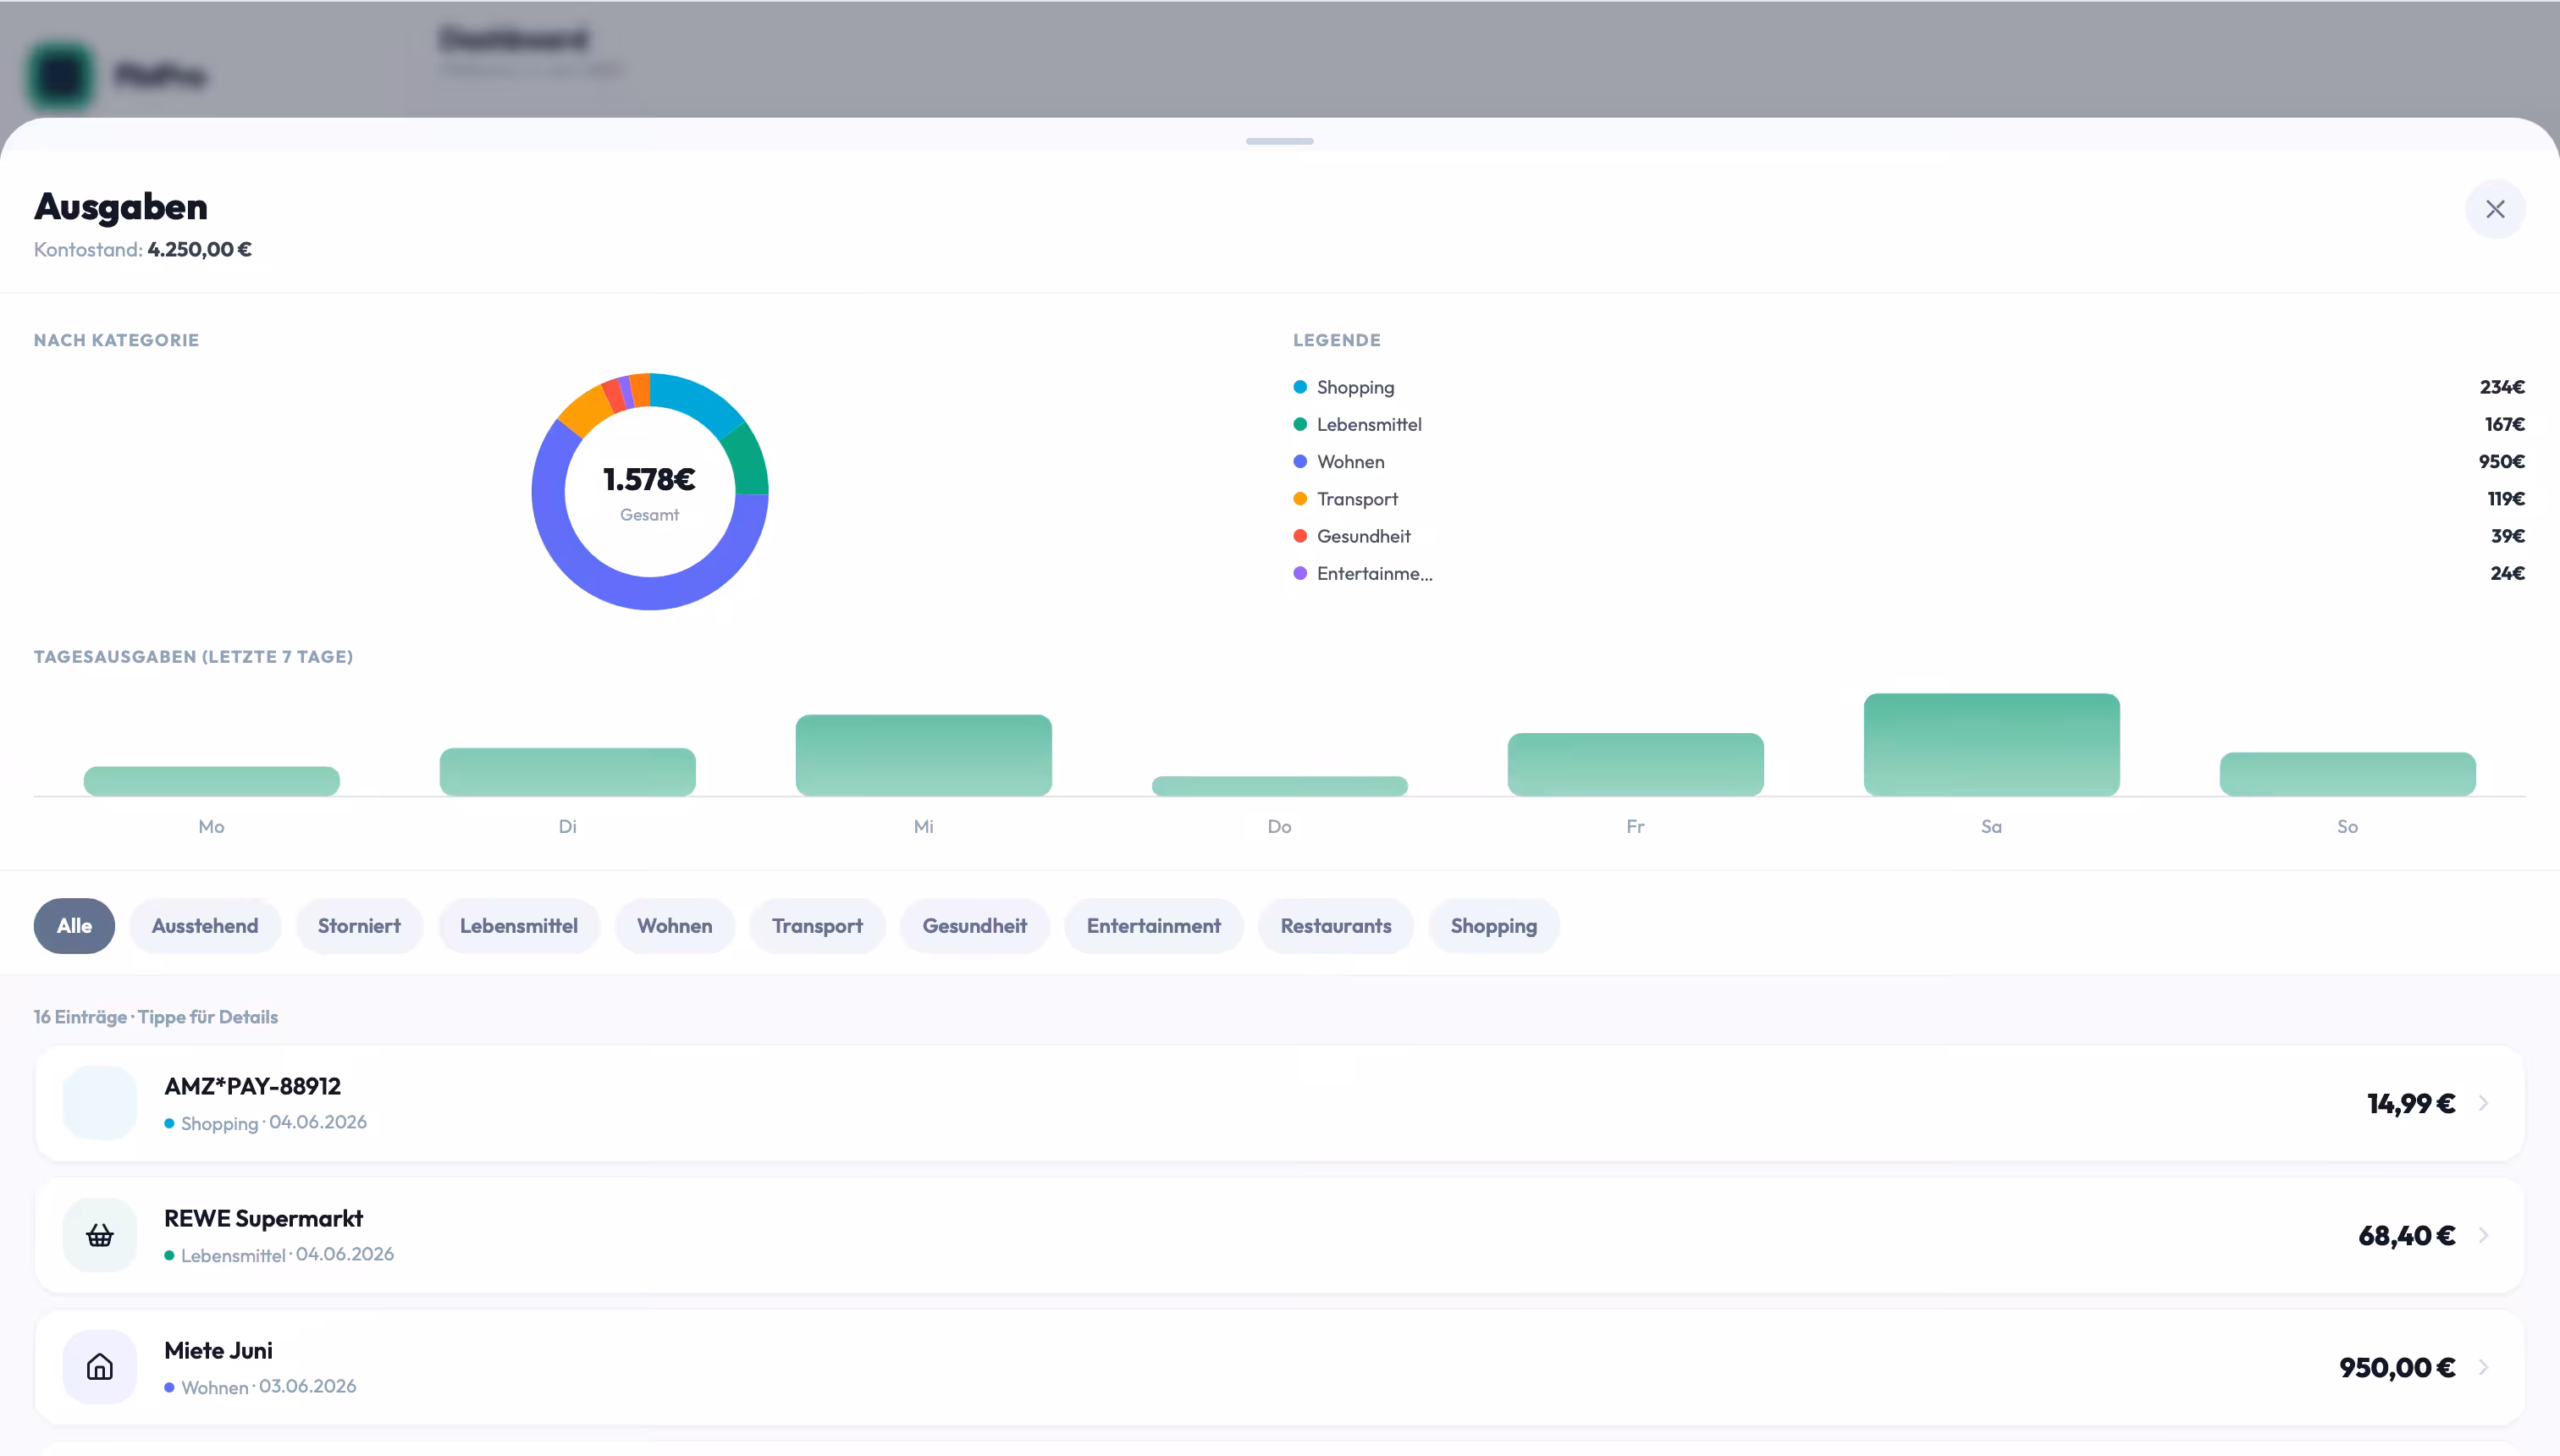Click the Transport legend color dot
The width and height of the screenshot is (2560, 1456).
[x=1300, y=499]
